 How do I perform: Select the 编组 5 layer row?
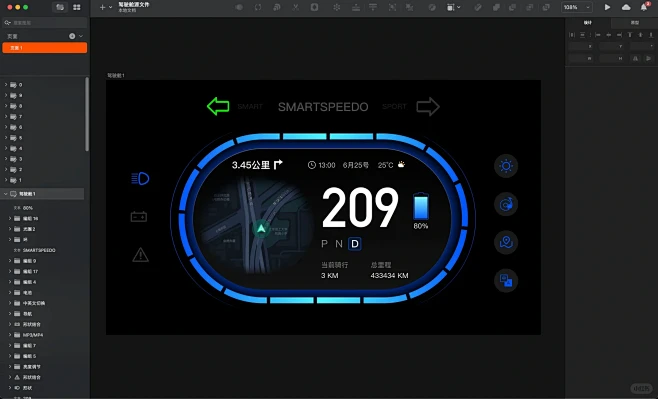click(42, 356)
